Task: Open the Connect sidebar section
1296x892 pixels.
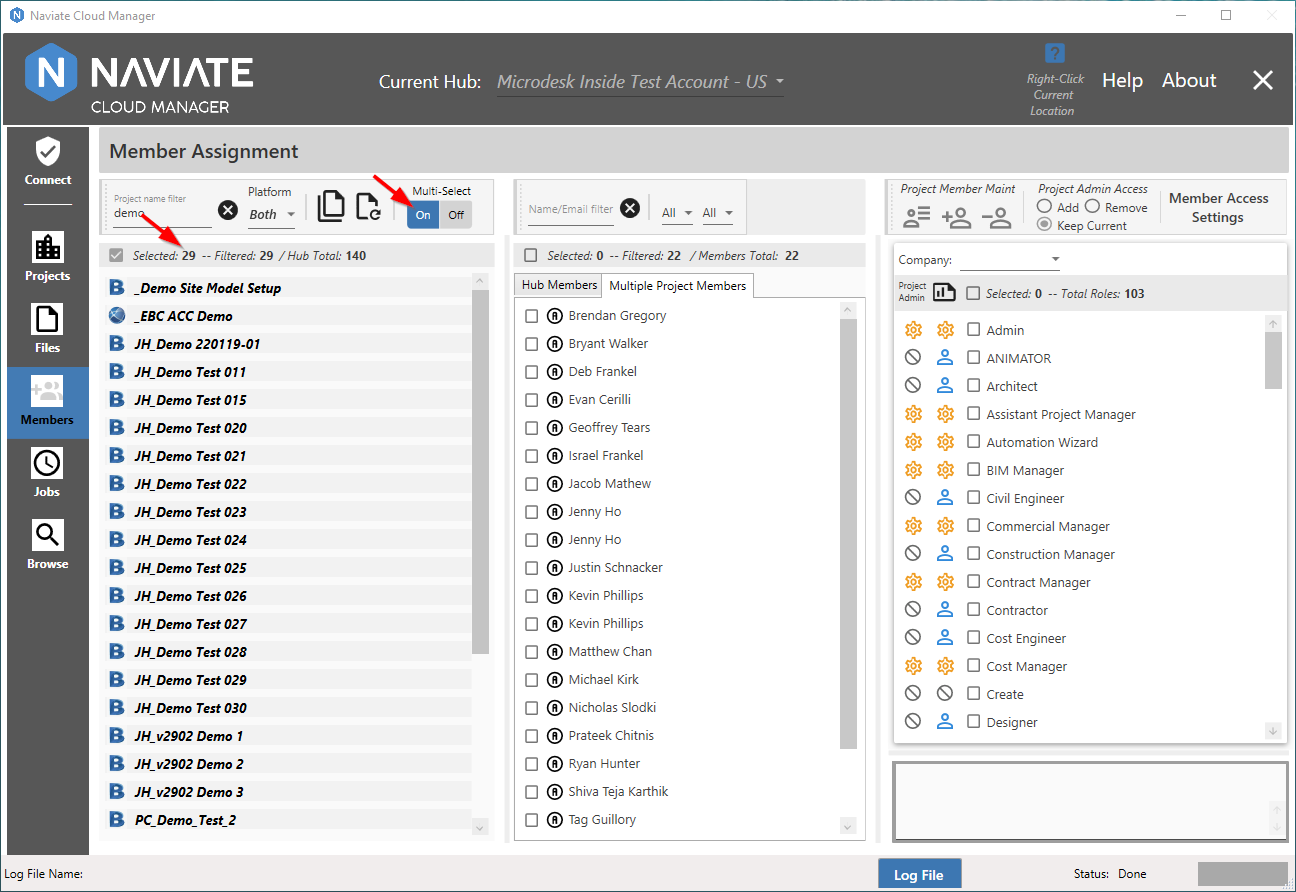Action: pyautogui.click(x=48, y=162)
